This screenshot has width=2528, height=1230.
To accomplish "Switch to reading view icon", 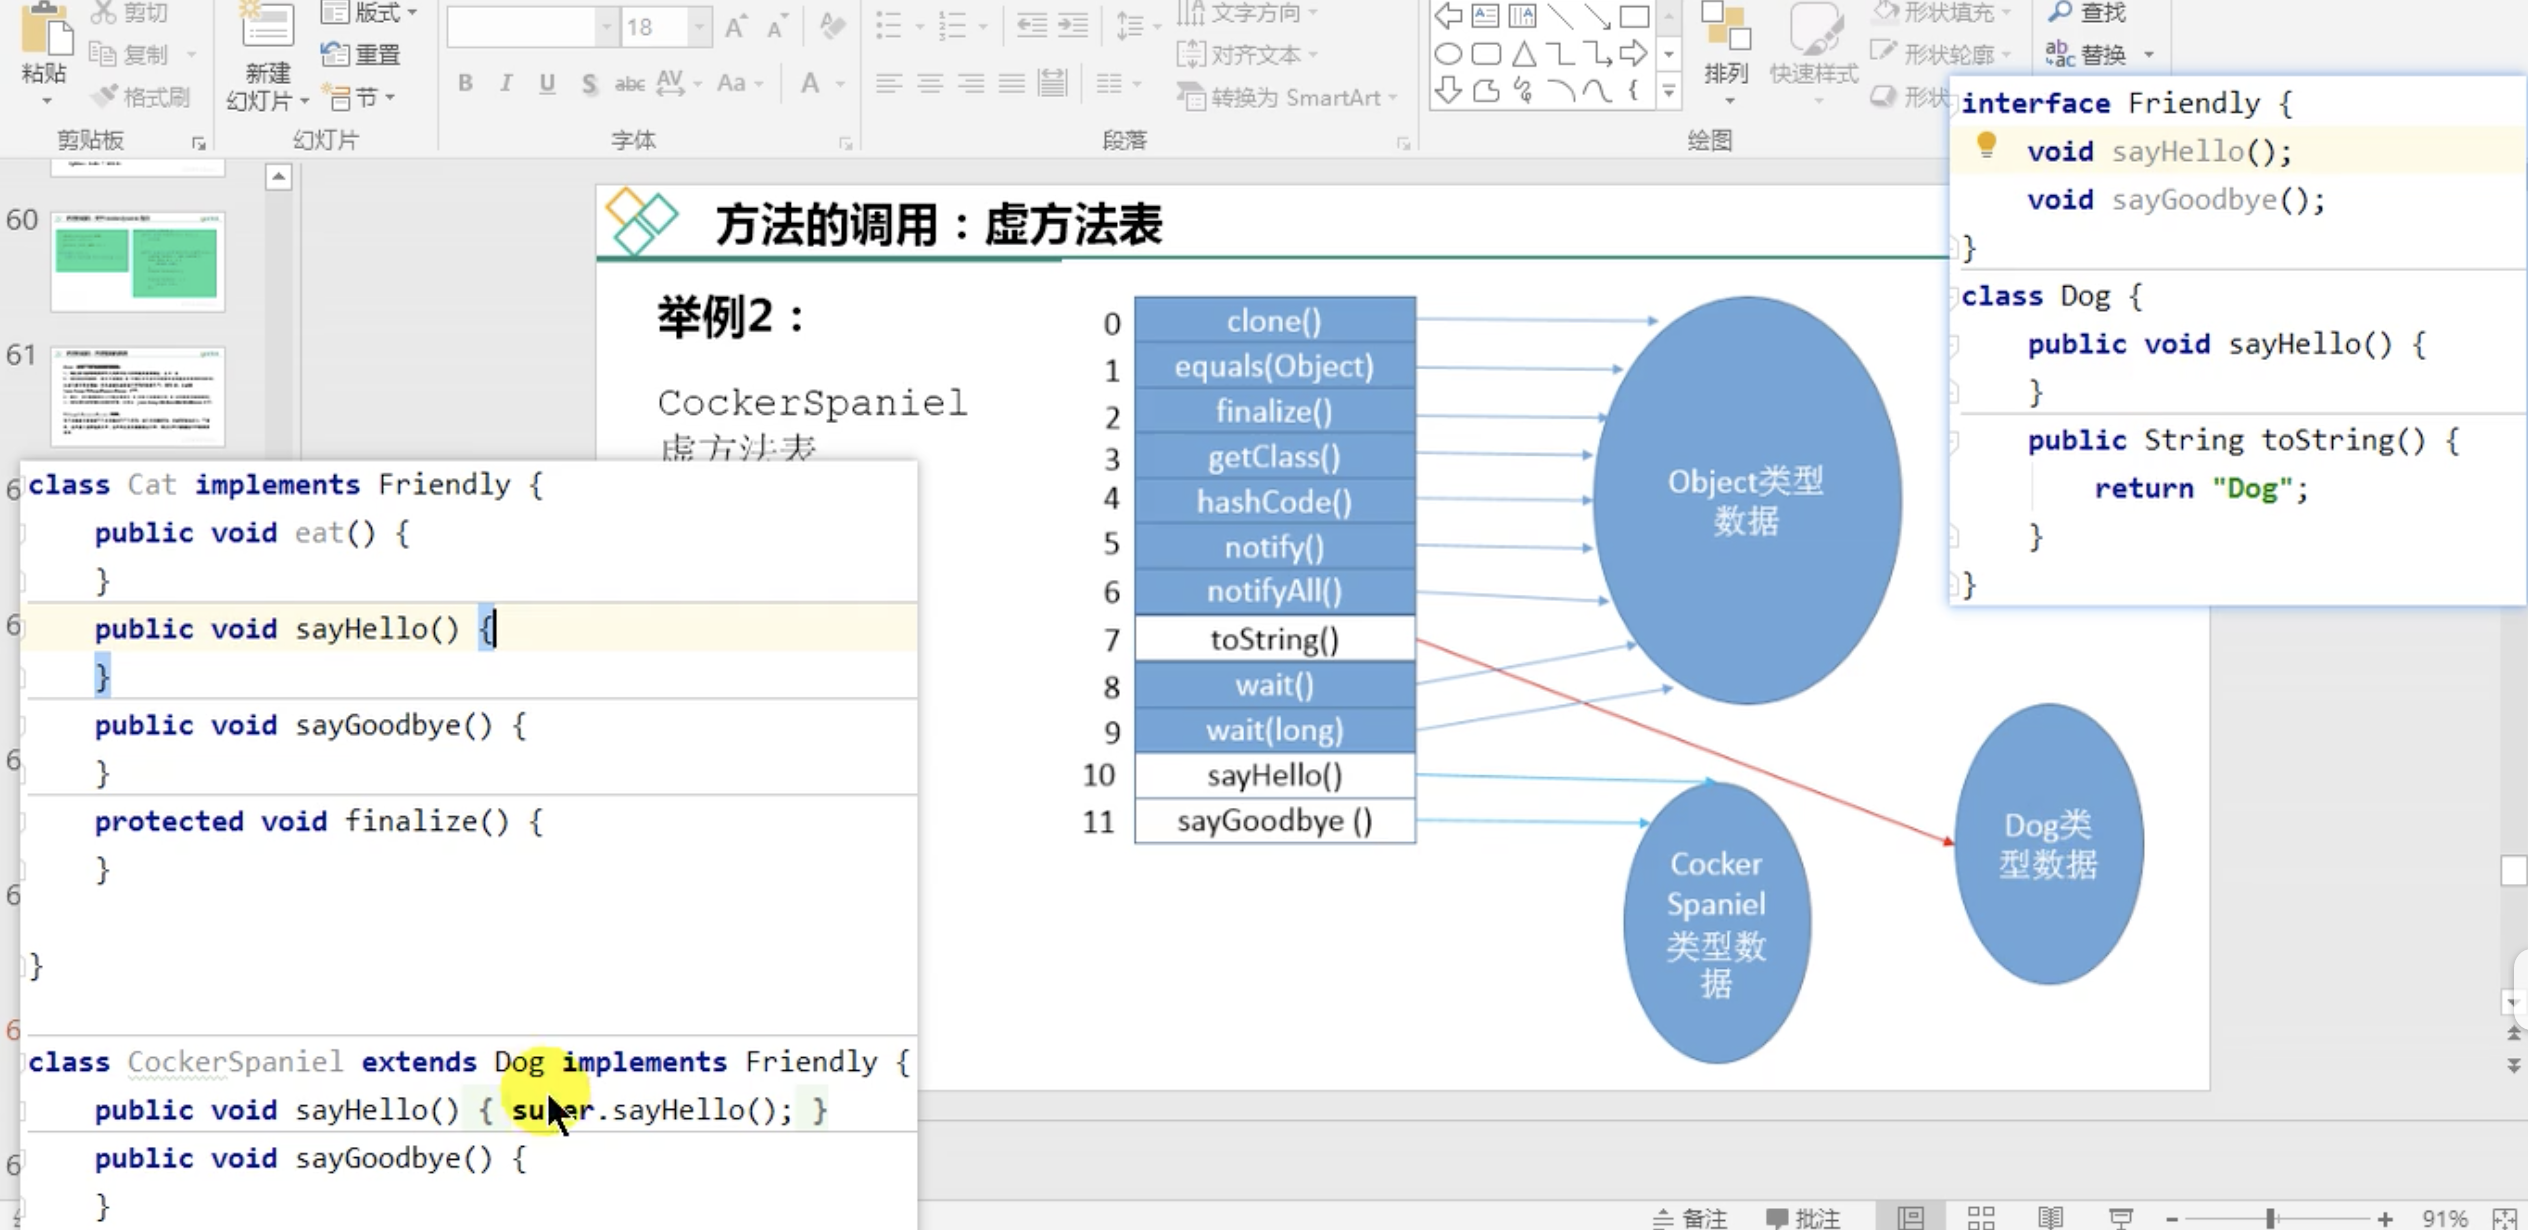I will [x=2050, y=1217].
